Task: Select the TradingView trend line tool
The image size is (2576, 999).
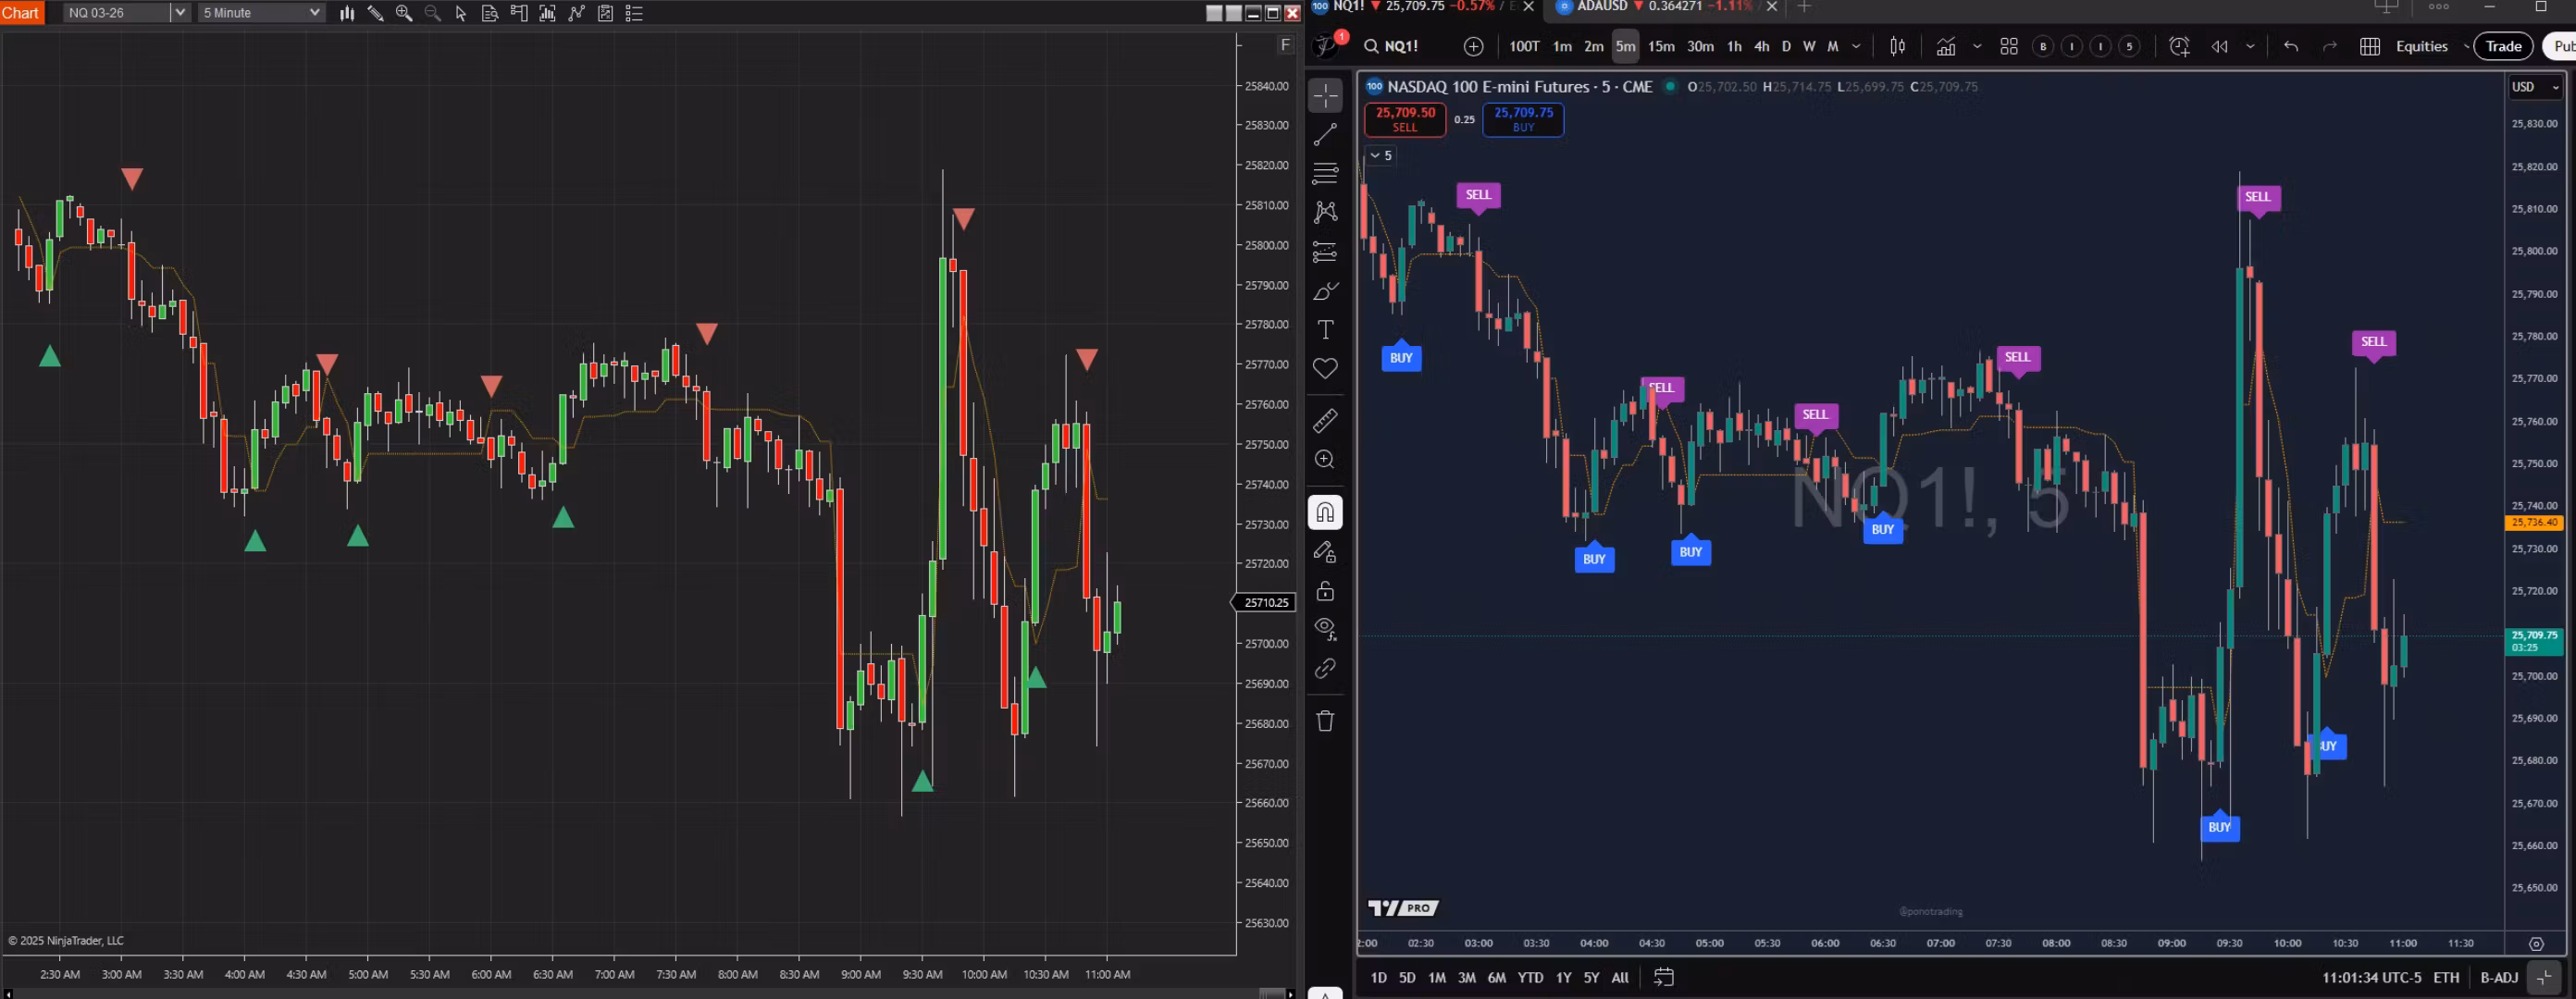Action: [x=1325, y=134]
